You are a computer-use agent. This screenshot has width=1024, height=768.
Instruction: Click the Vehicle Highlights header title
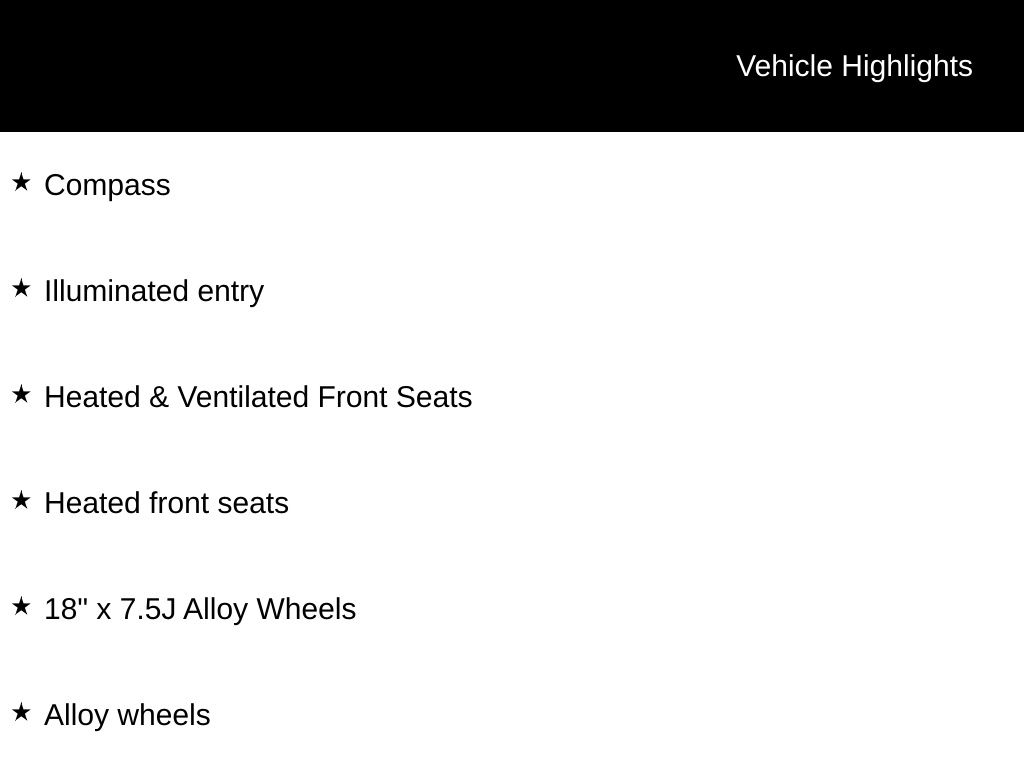click(854, 66)
